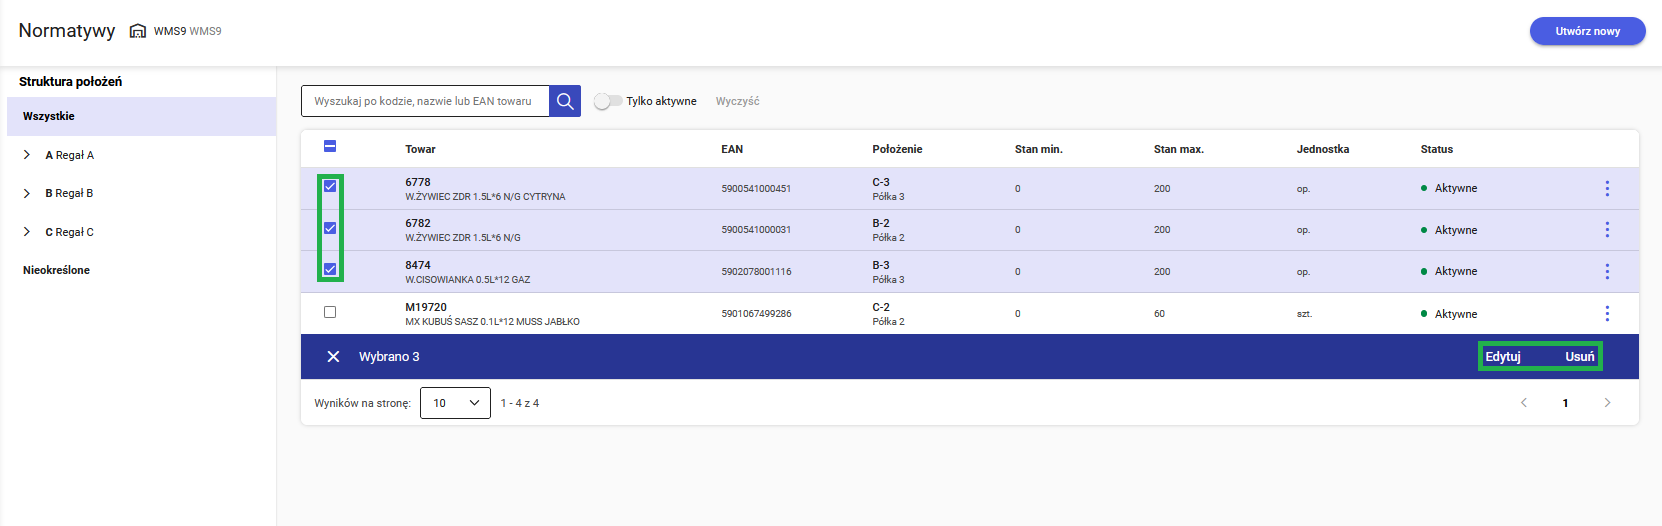
Task: Uncheck the checkbox for item 6782
Action: pos(330,228)
